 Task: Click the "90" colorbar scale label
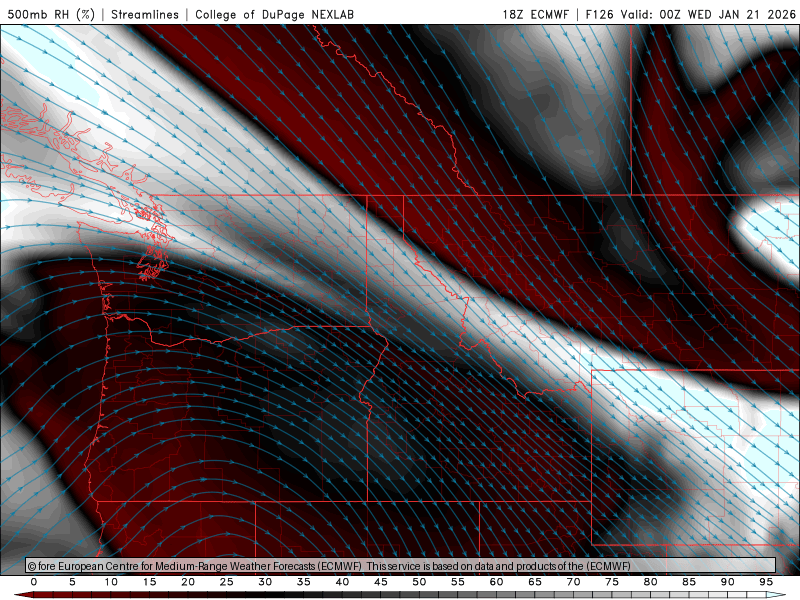728,582
